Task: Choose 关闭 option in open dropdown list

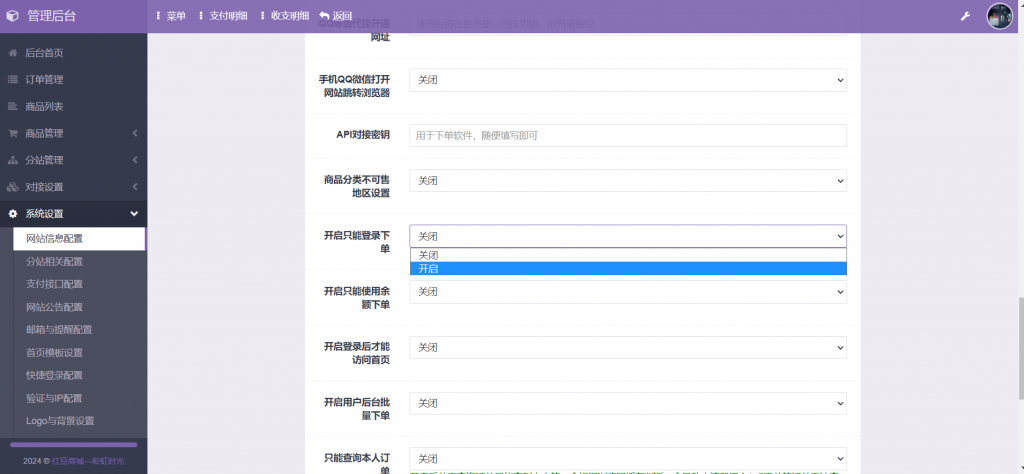Action: coord(628,255)
